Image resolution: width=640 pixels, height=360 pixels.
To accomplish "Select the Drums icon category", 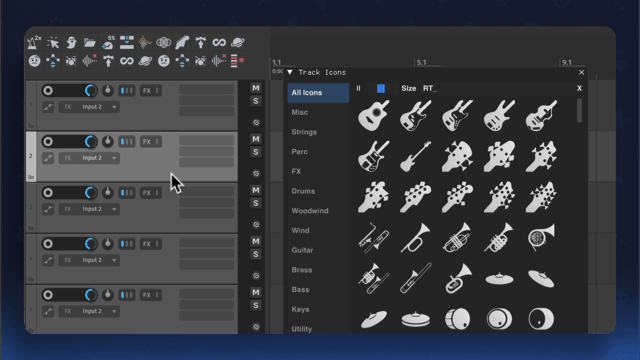I will [x=303, y=191].
